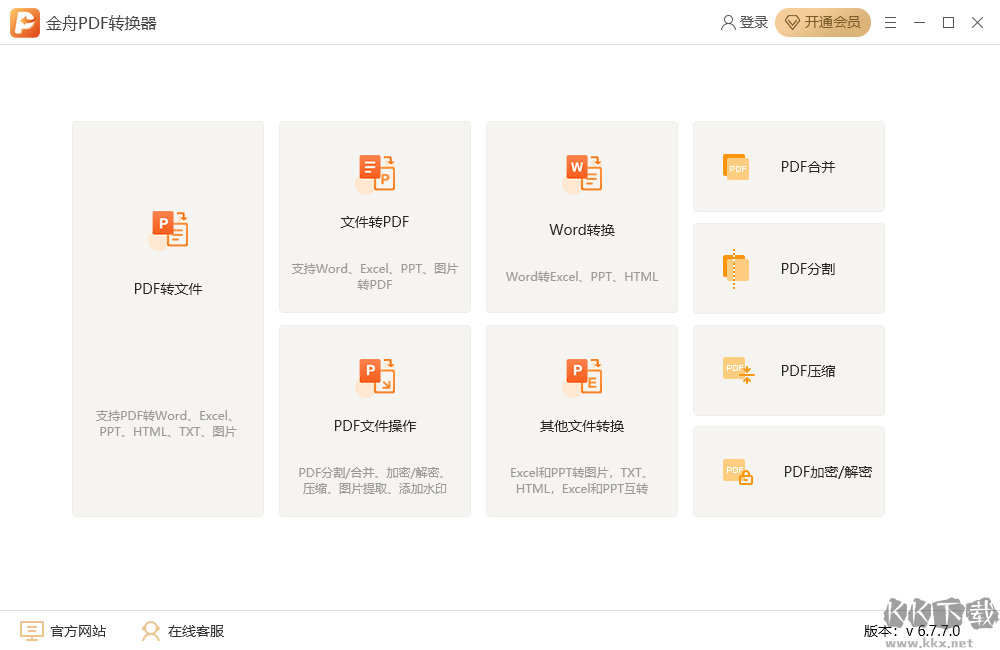Click the PDF分割 icon
The width and height of the screenshot is (1000, 650).
pos(736,269)
